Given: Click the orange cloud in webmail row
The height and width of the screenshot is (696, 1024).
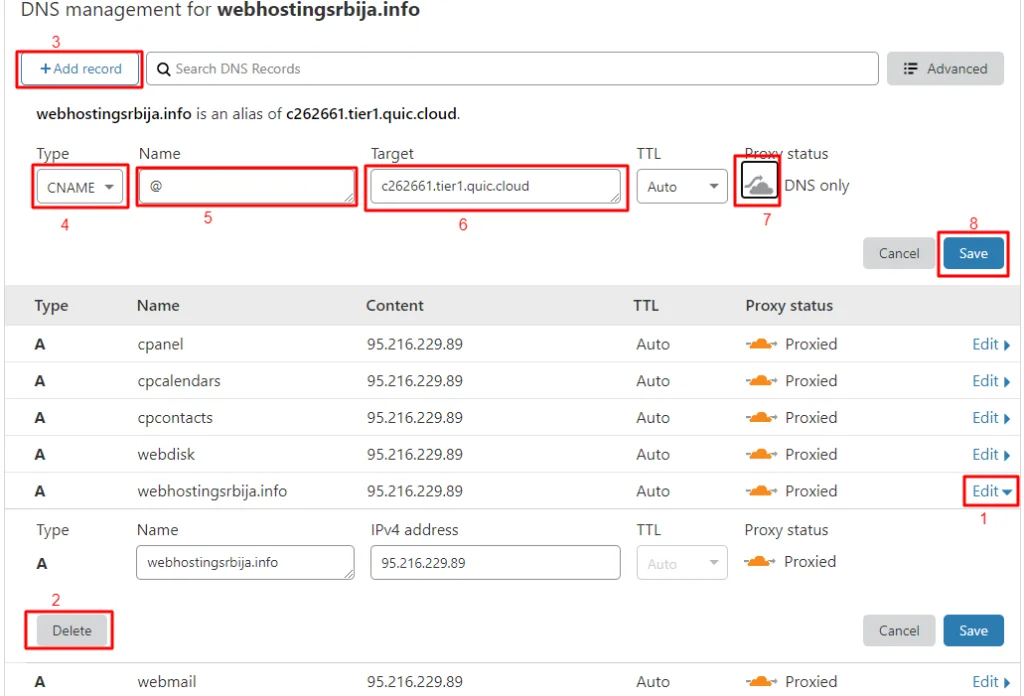Looking at the screenshot, I should [x=761, y=682].
